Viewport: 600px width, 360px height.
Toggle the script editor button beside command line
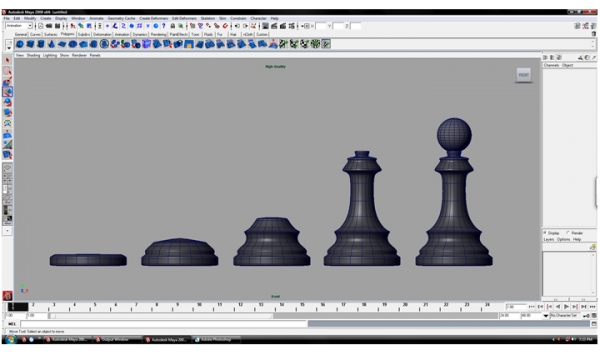593,324
